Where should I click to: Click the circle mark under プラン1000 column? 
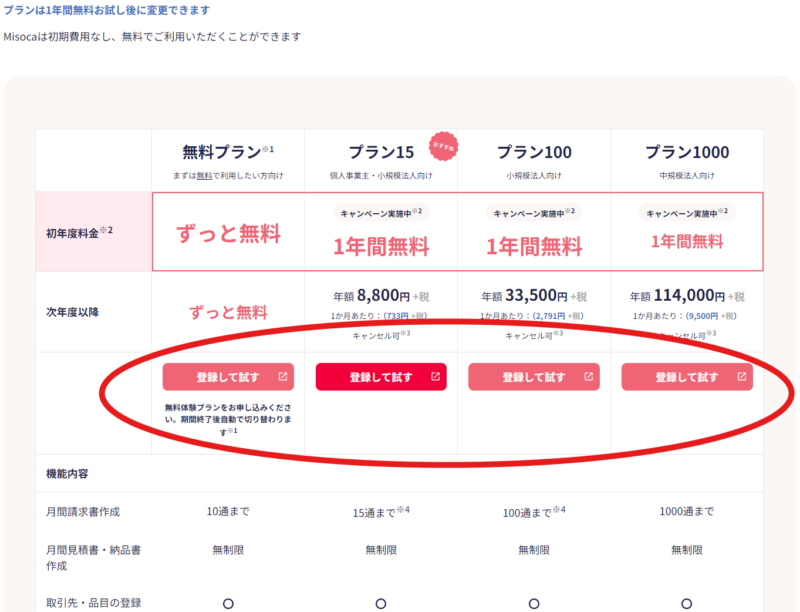click(687, 603)
